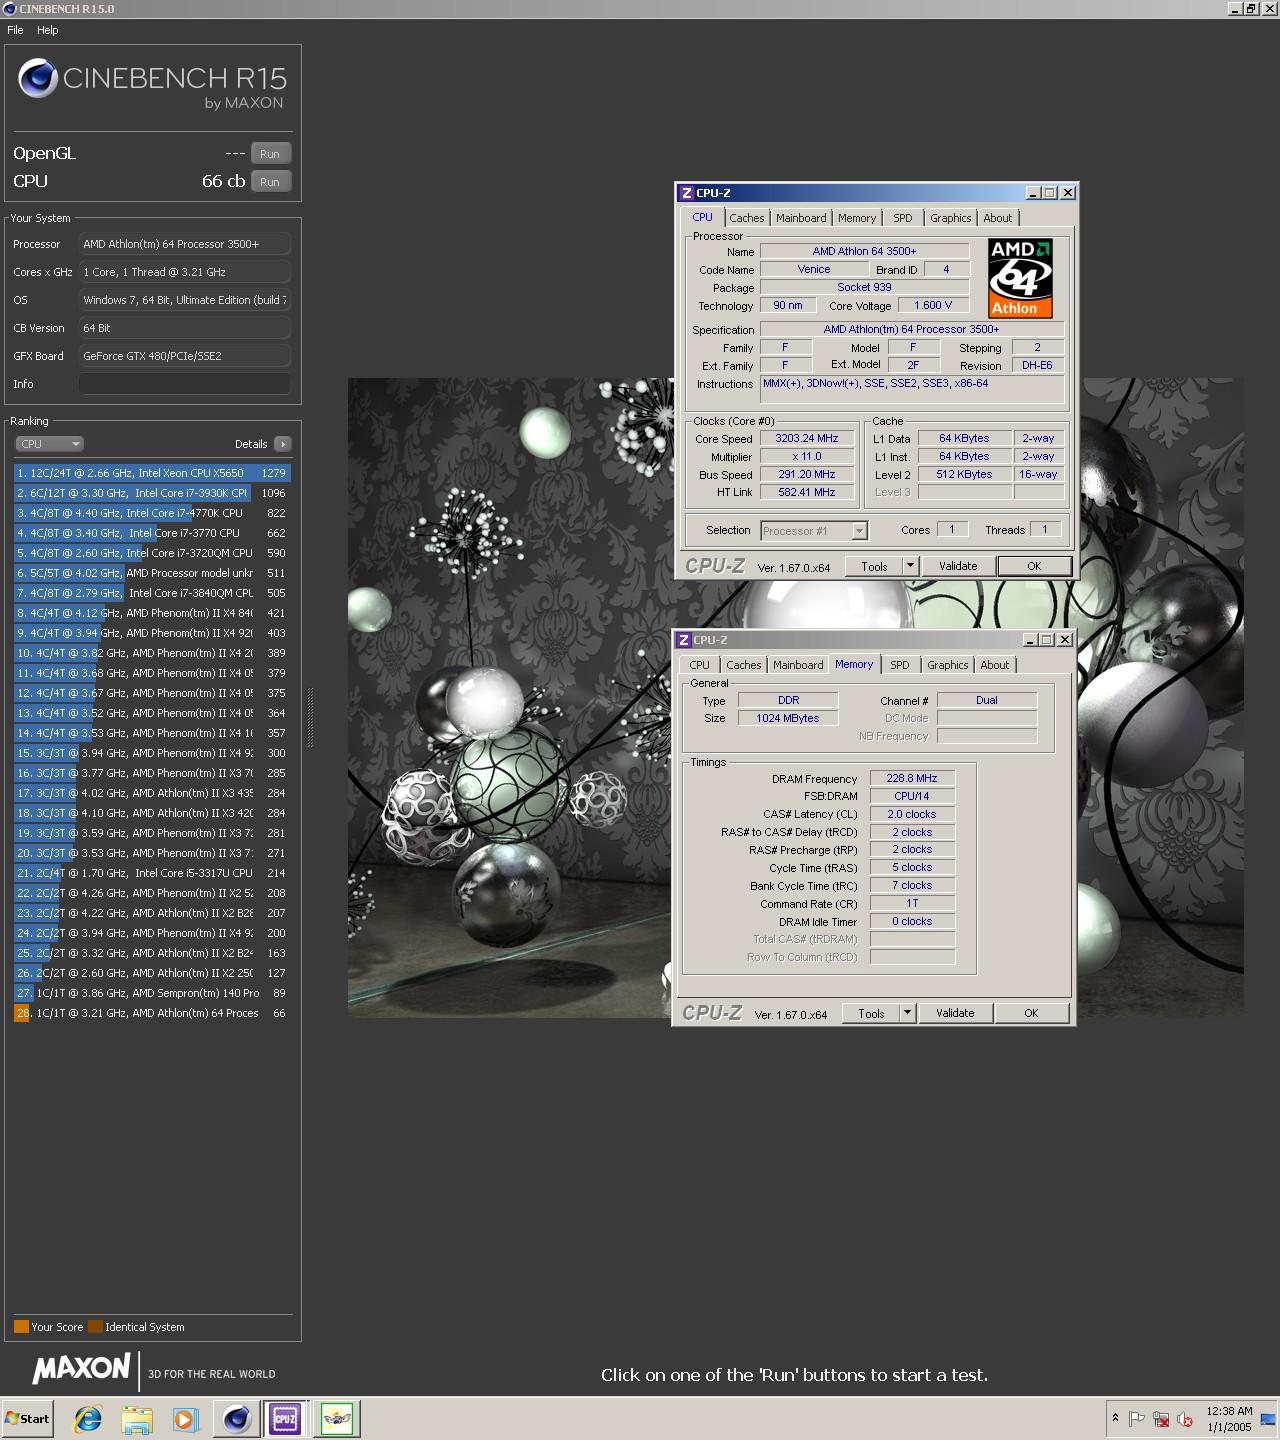Select ranking row Intel Core i7-3770 CPU
Screen dimensions: 1280x1440
tap(152, 533)
